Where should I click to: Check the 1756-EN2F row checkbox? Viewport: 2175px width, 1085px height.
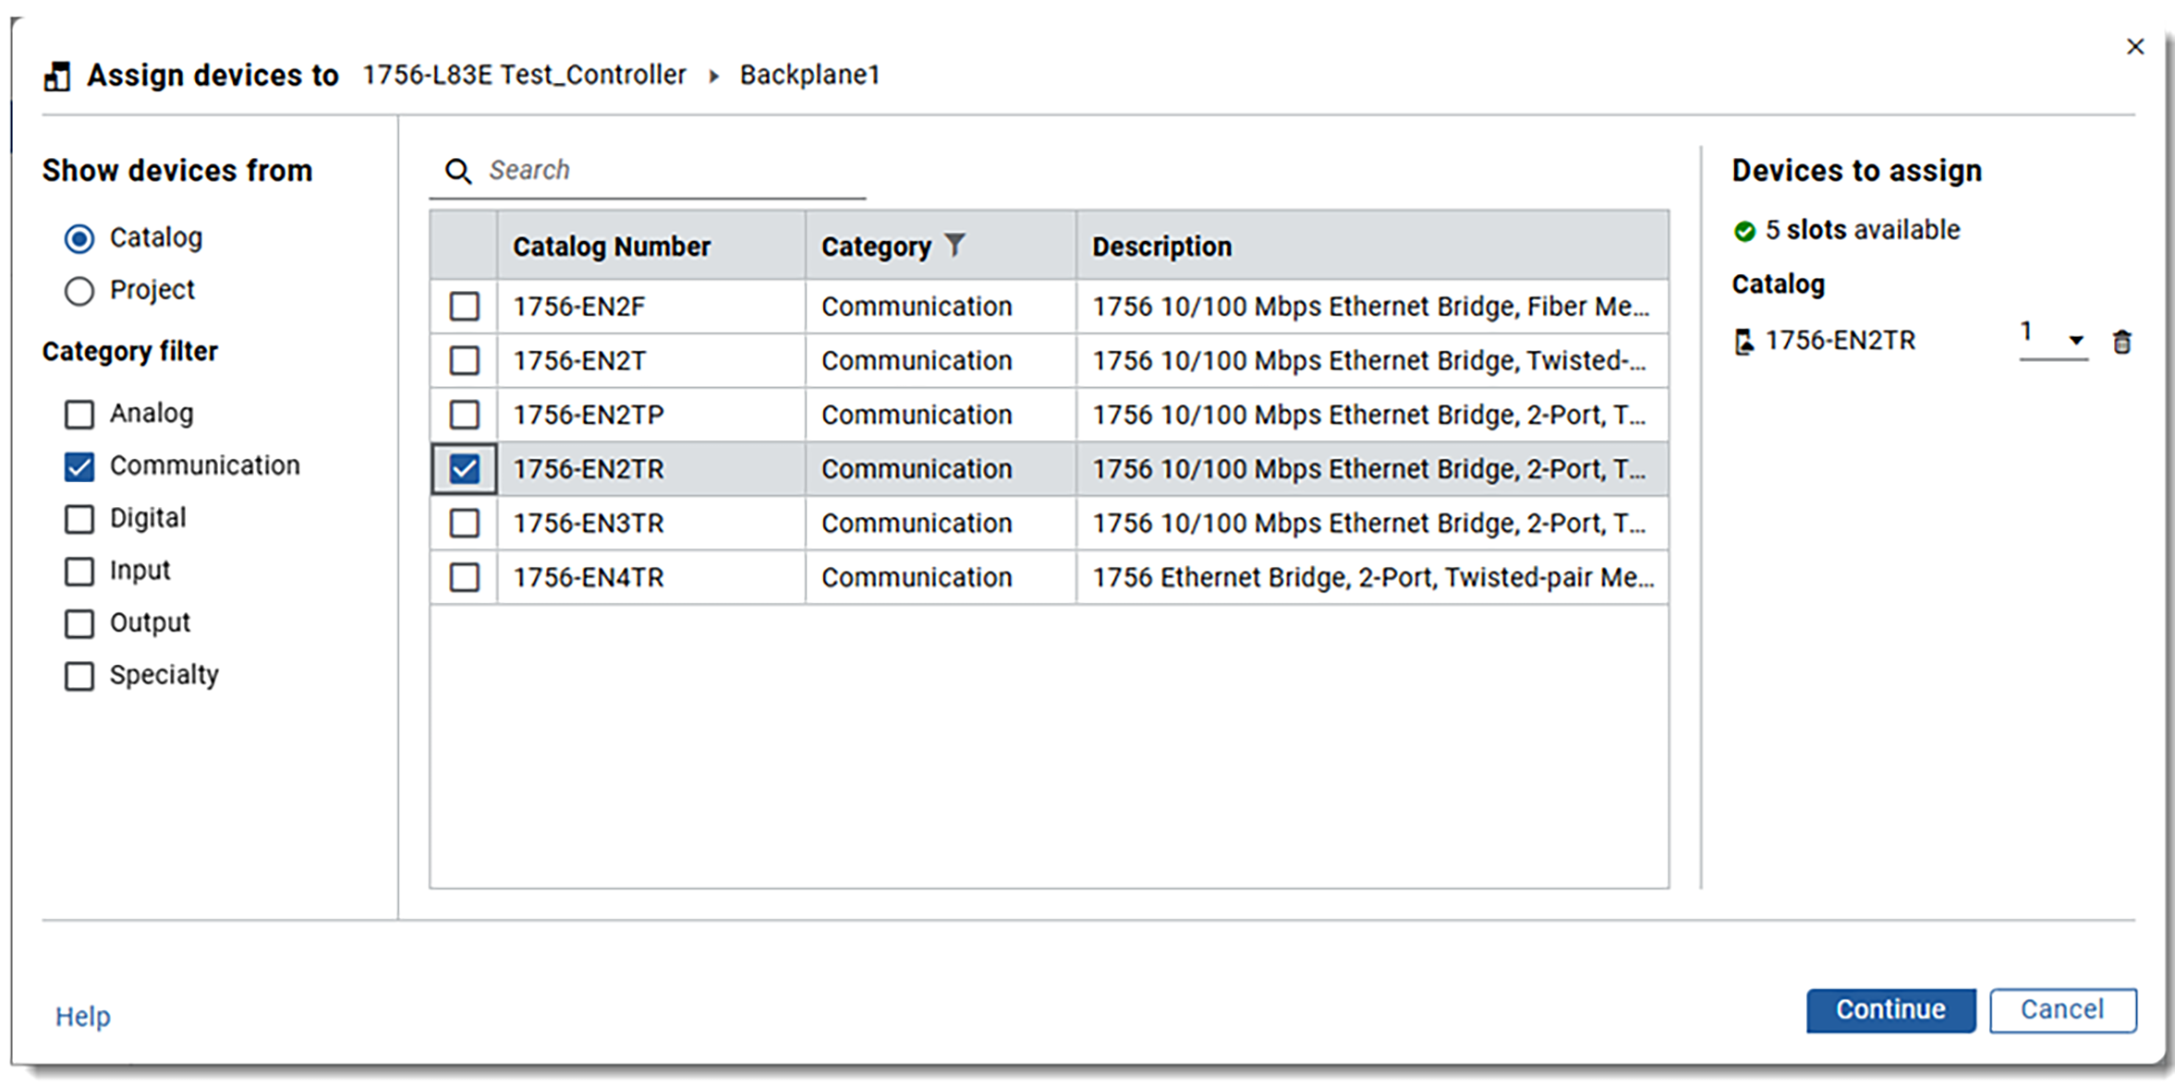pos(464,306)
